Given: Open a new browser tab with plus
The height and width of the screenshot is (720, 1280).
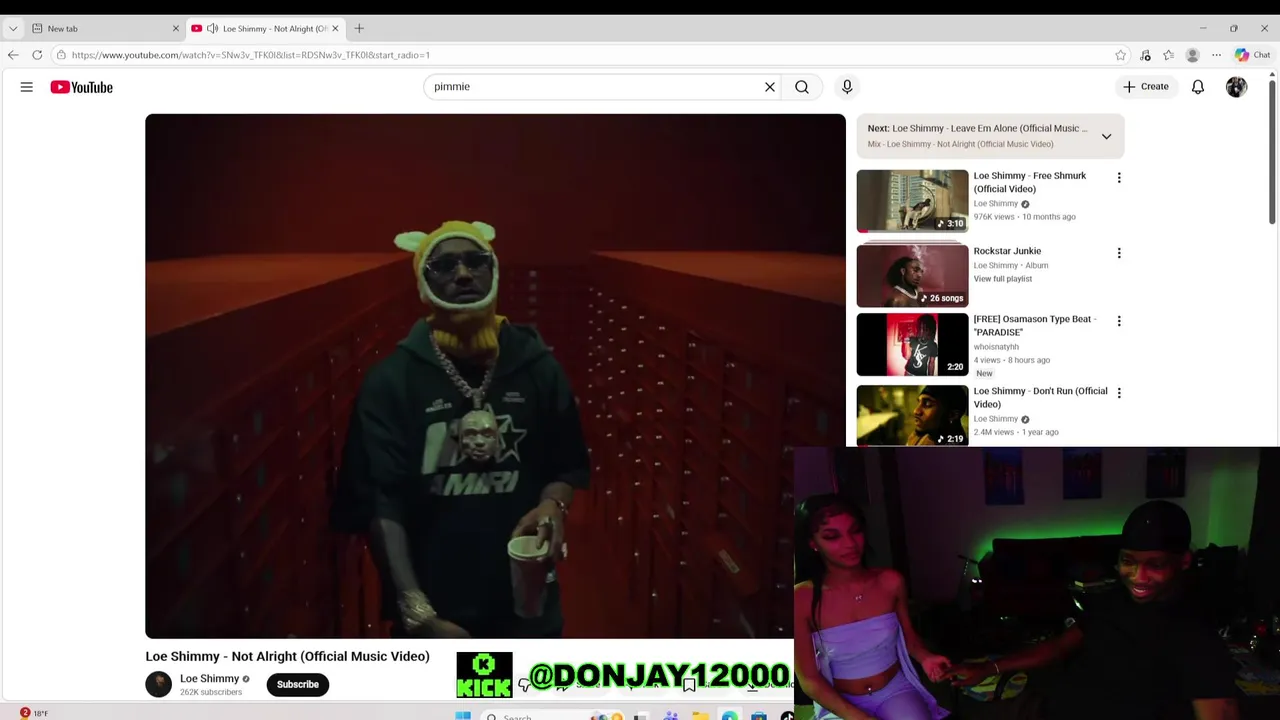Looking at the screenshot, I should [x=359, y=28].
